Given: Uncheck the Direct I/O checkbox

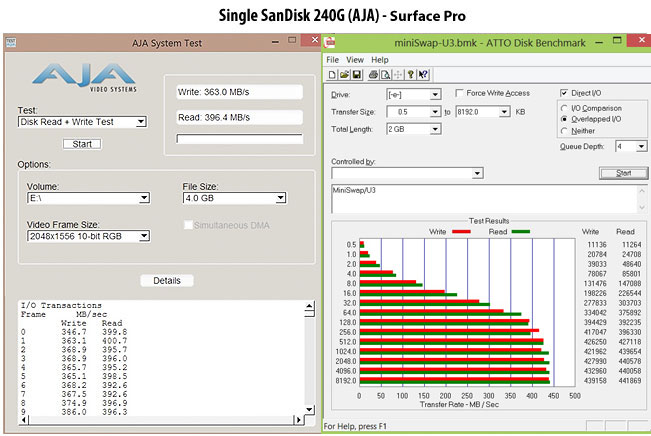Looking at the screenshot, I should (x=564, y=92).
